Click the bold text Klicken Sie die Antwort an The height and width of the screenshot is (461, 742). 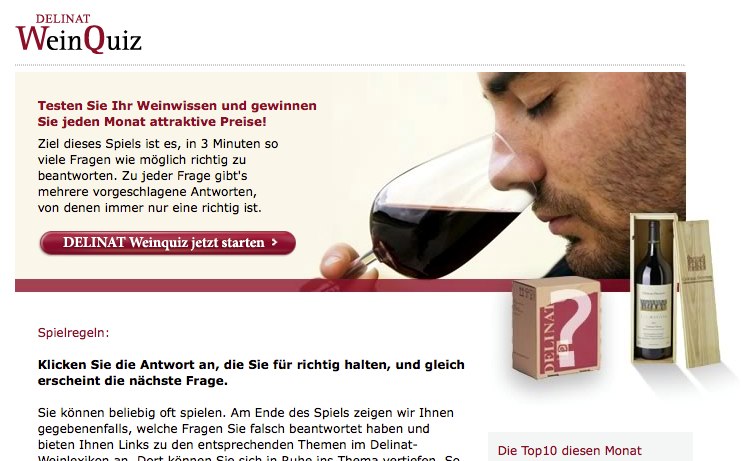(x=251, y=372)
